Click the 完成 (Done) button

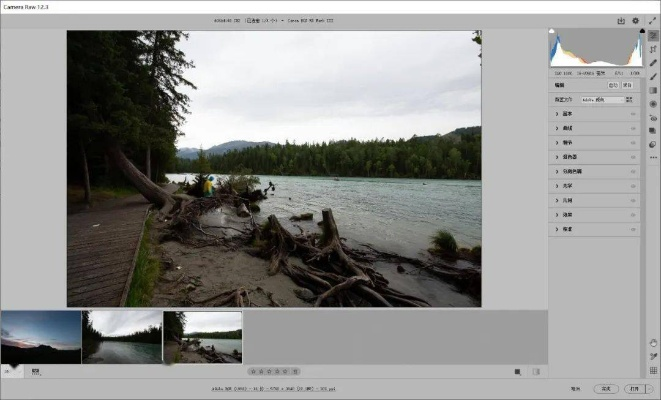coord(606,389)
